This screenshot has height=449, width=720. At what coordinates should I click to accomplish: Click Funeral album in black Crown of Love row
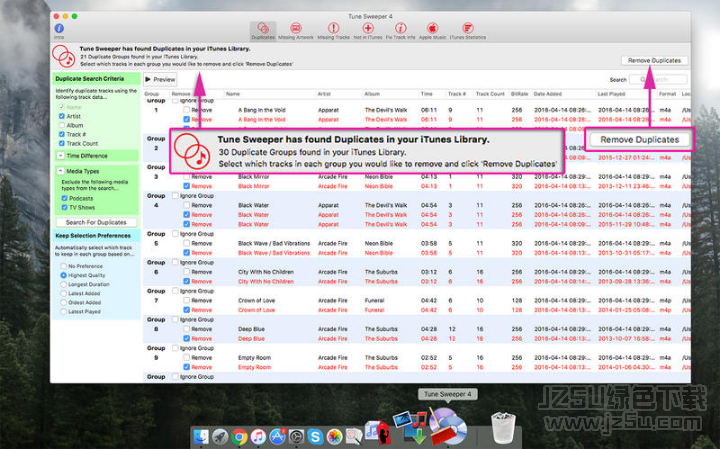tap(374, 300)
